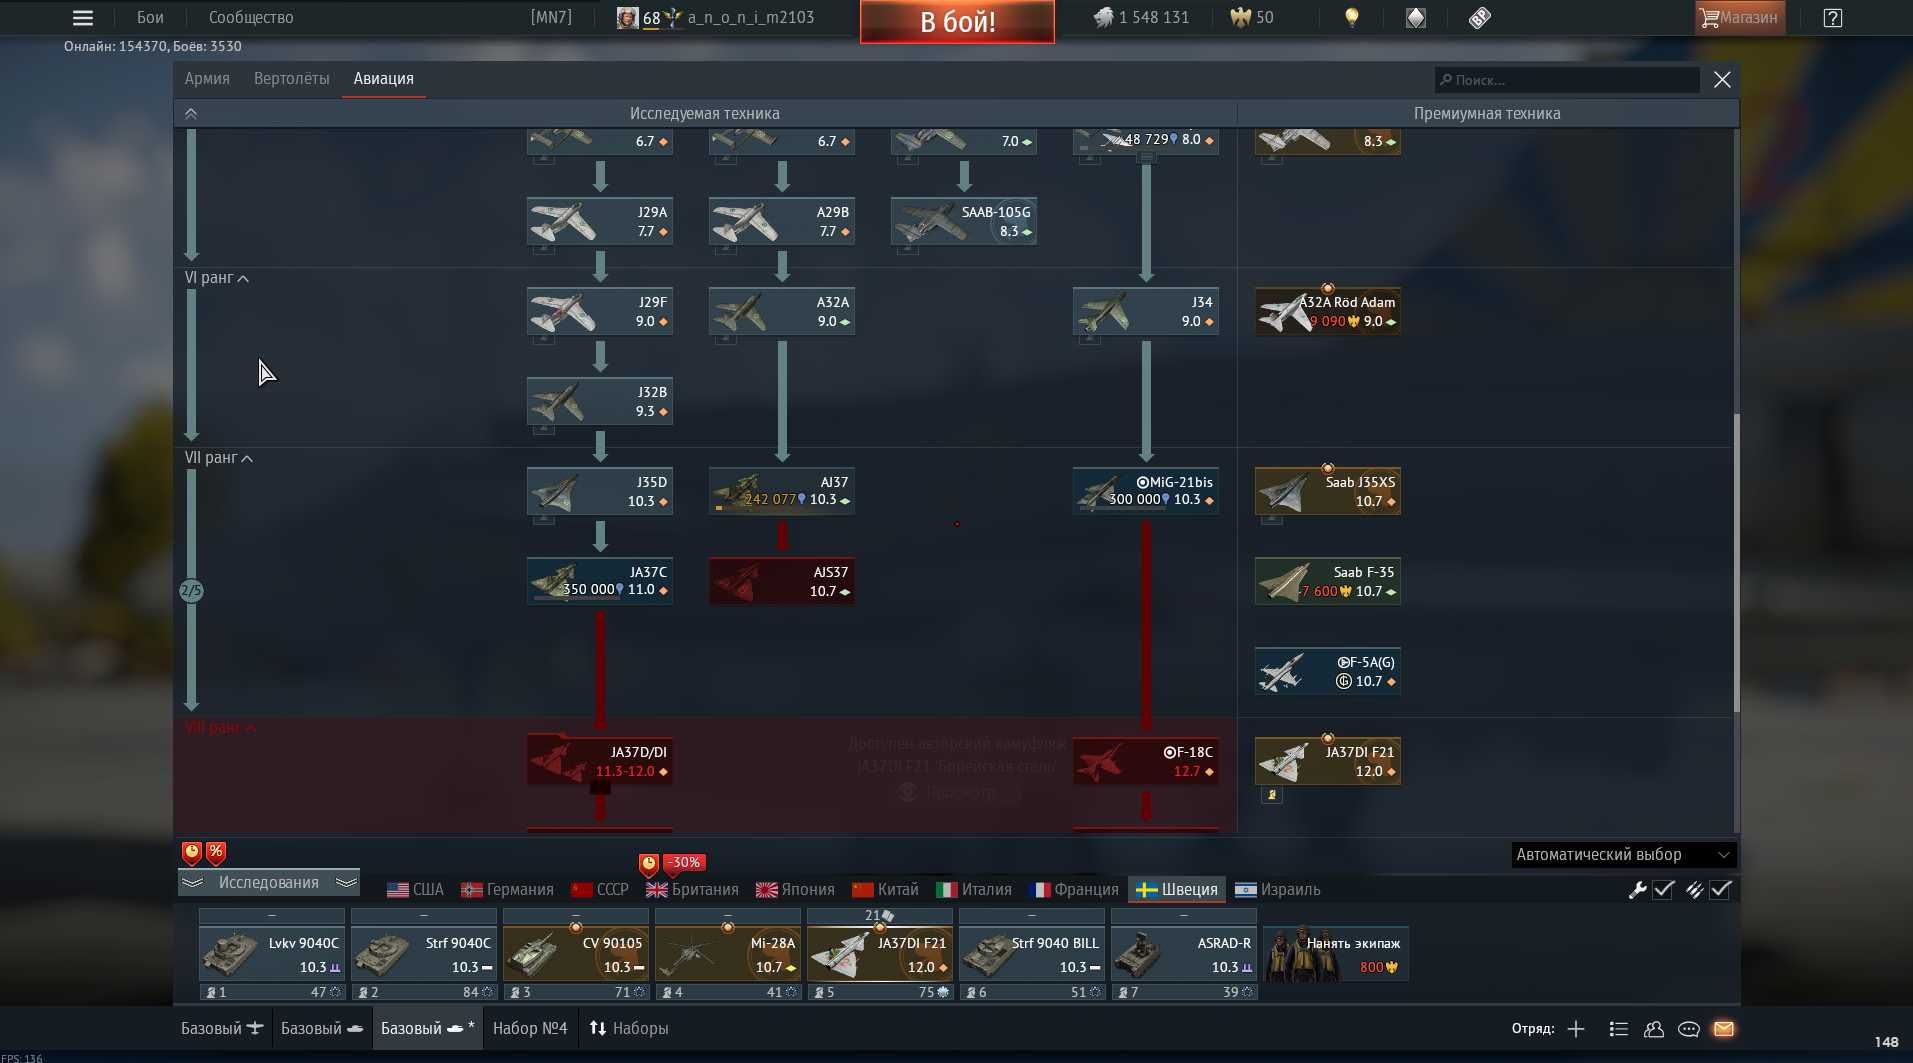Click the auto-refill ammunition icon
The height and width of the screenshot is (1063, 1913).
[1694, 889]
